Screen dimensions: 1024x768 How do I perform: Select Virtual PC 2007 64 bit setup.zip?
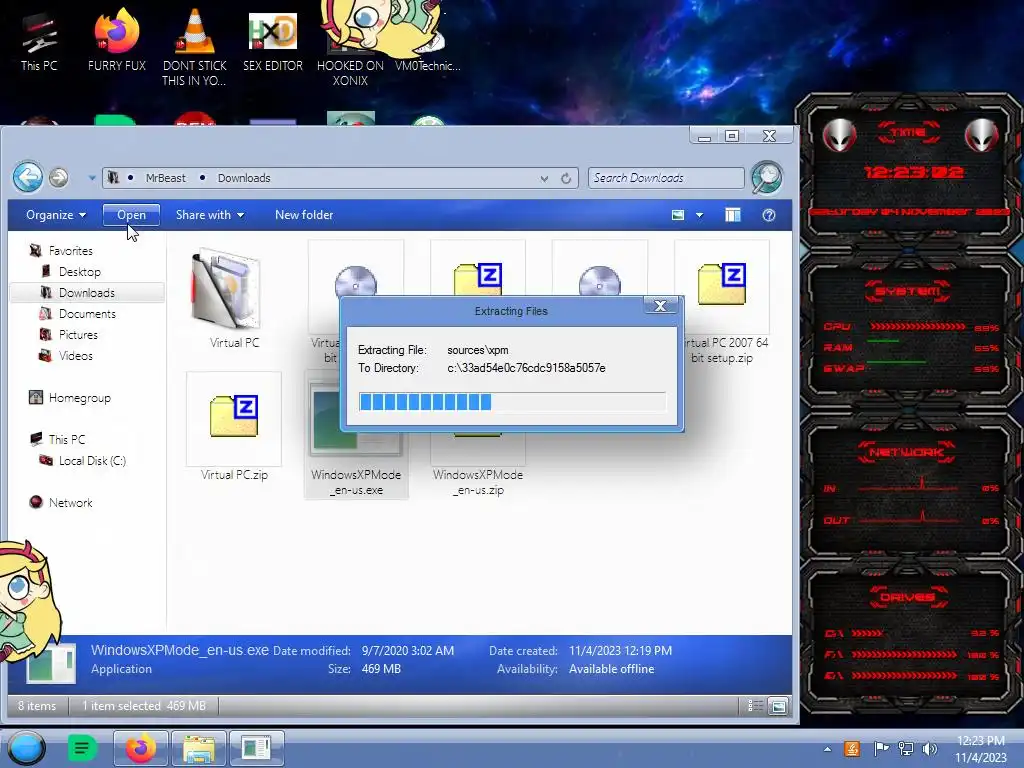(x=722, y=302)
